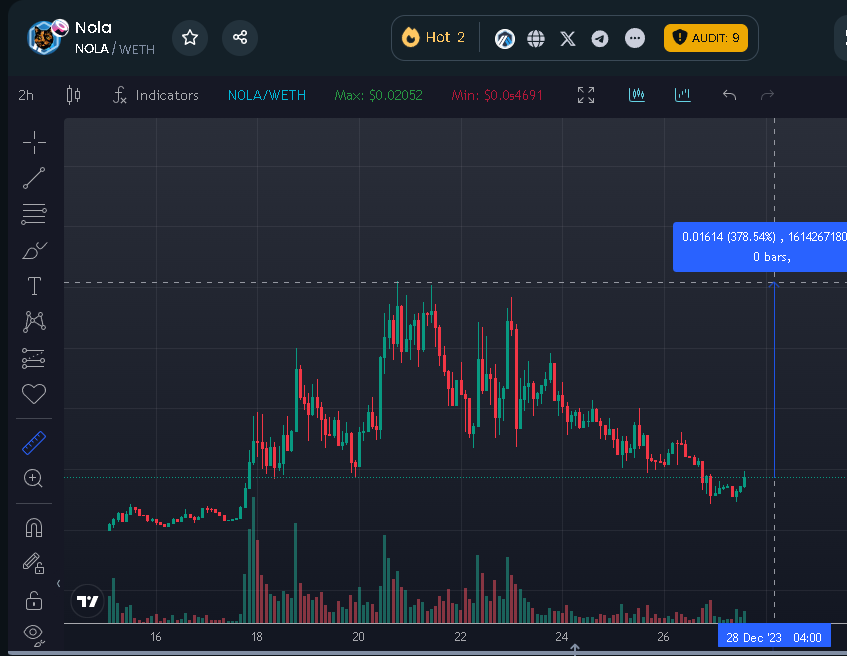Undo the last chart action

[730, 95]
